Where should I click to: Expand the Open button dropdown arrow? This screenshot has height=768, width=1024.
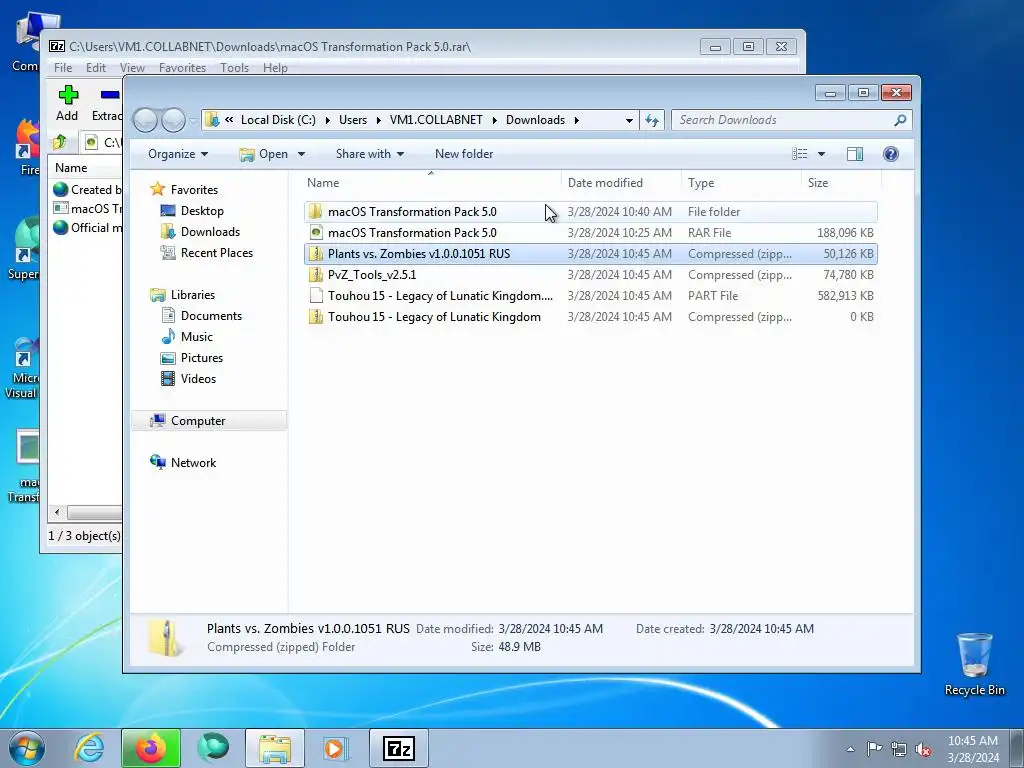[x=302, y=154]
